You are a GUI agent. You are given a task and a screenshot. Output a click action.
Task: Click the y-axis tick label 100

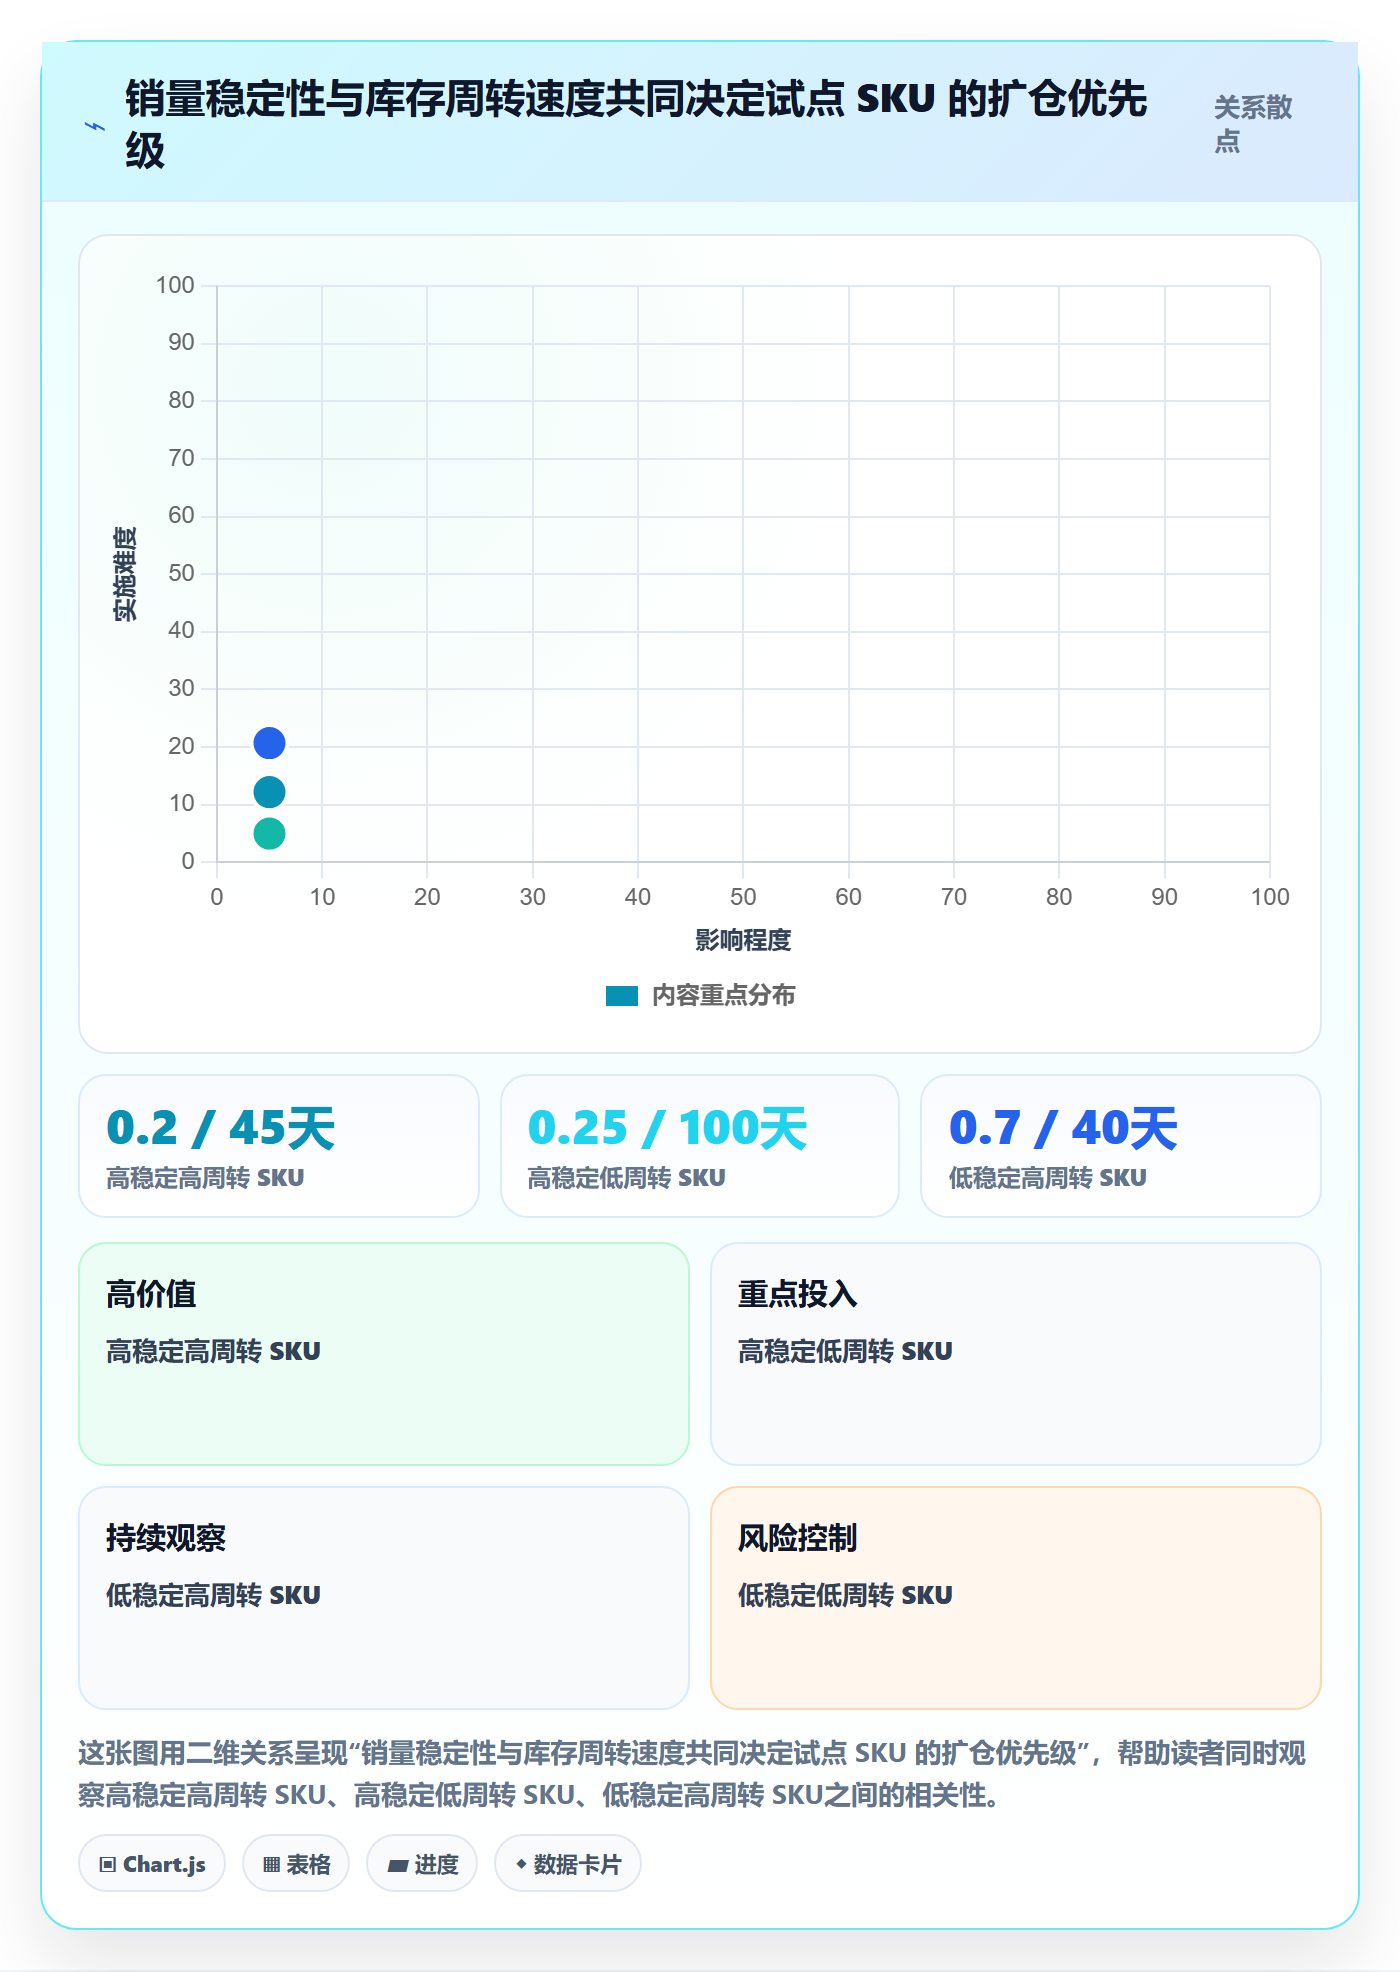coord(175,285)
